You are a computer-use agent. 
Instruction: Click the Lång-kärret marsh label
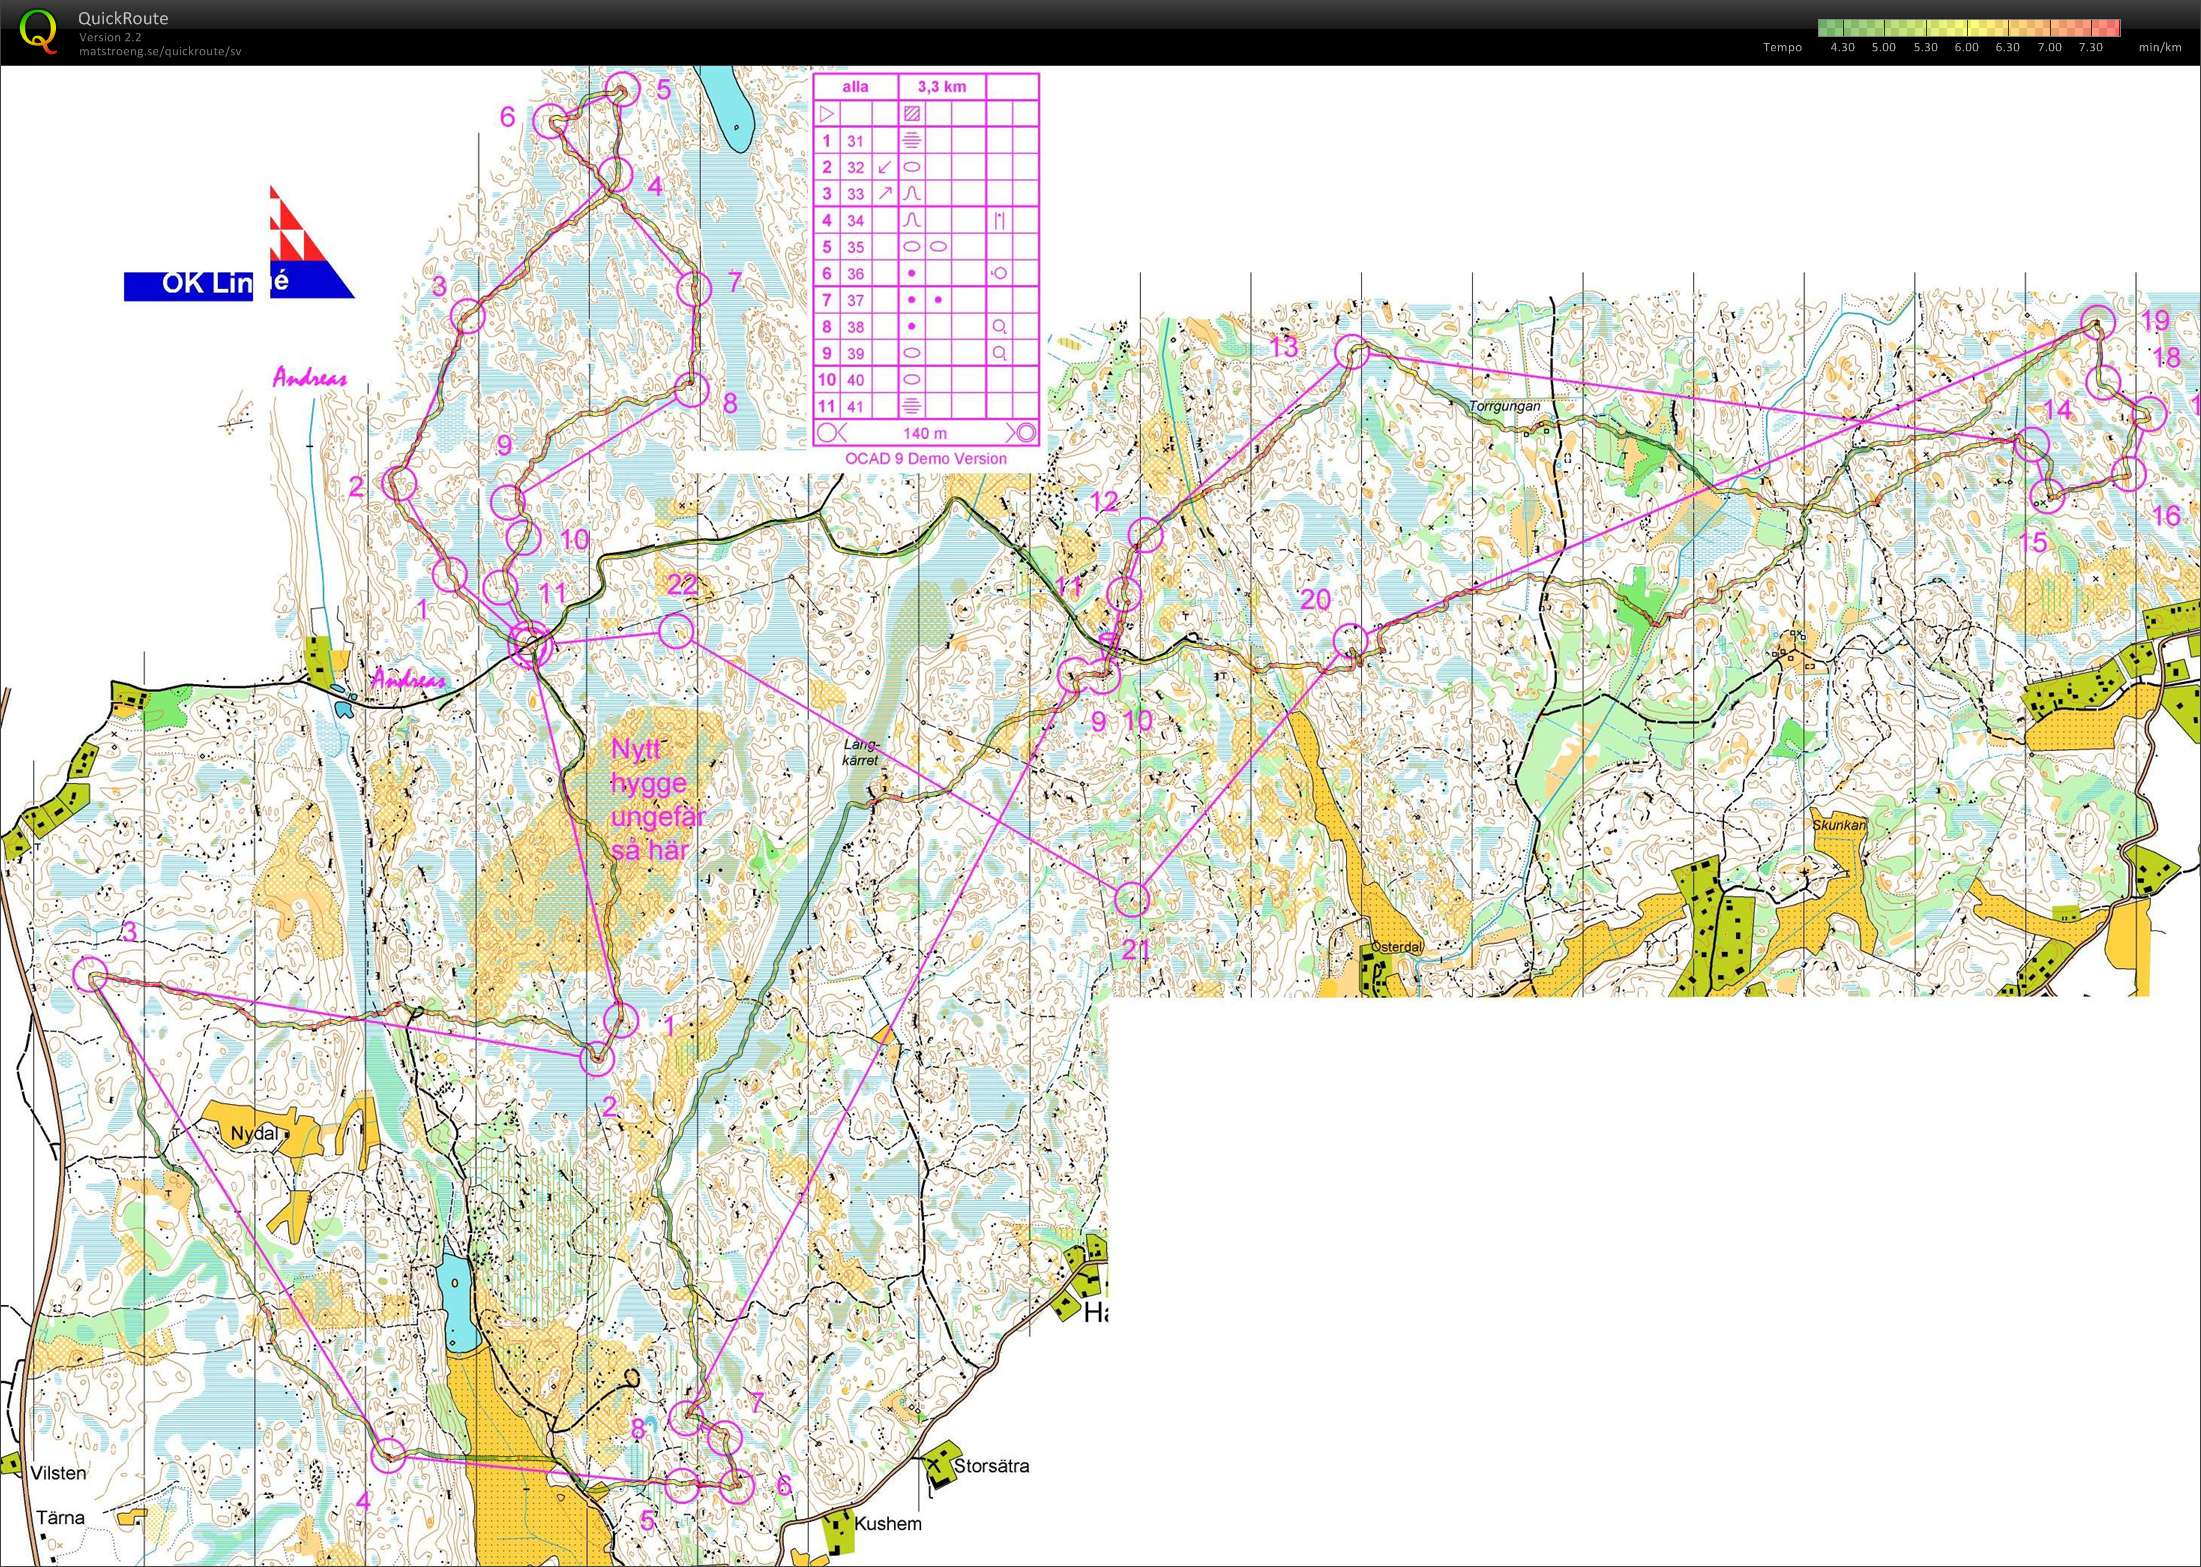tap(860, 752)
